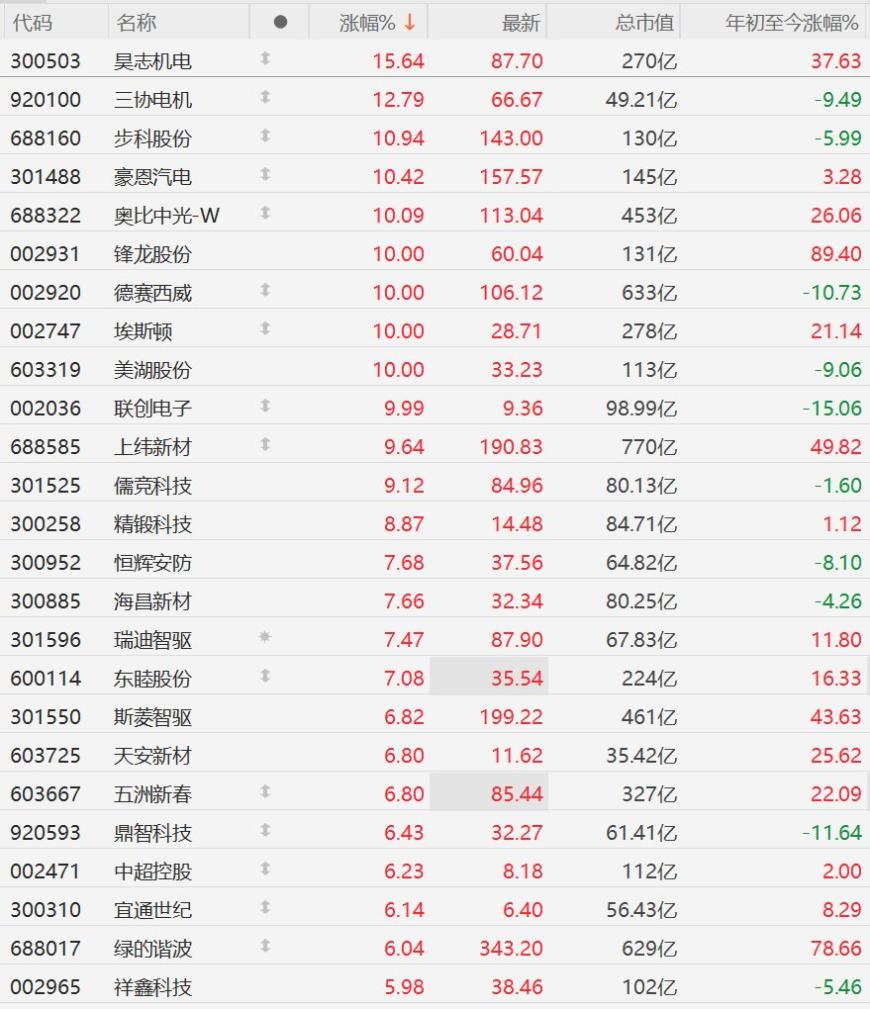Click the 代码 column header
Screen dimensions: 870x1009
32,23
